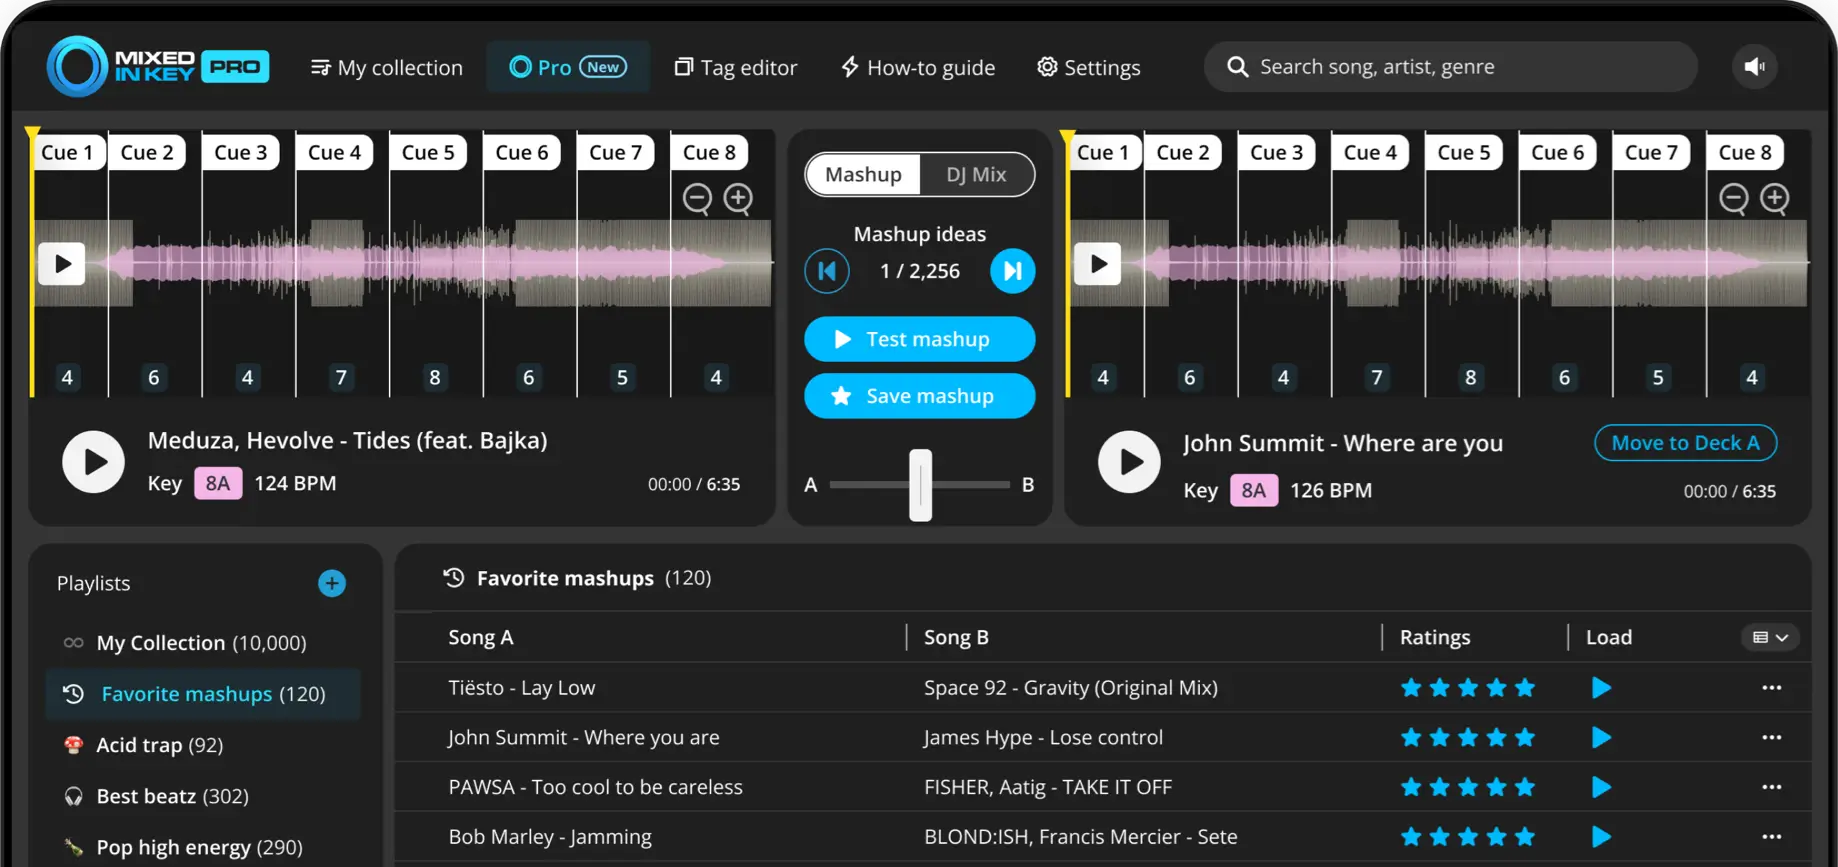
Task: Open more options for Bob Marley row
Action: tap(1771, 837)
